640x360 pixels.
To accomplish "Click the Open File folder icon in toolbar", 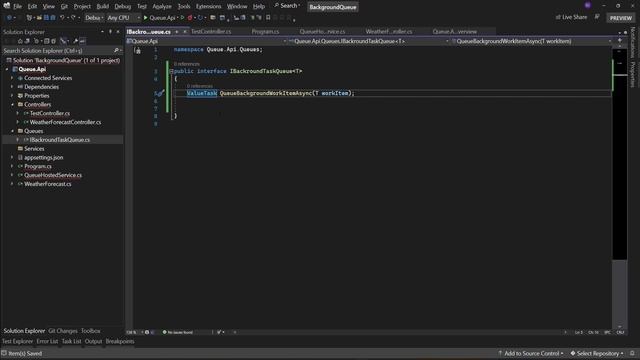I will pyautogui.click(x=39, y=18).
